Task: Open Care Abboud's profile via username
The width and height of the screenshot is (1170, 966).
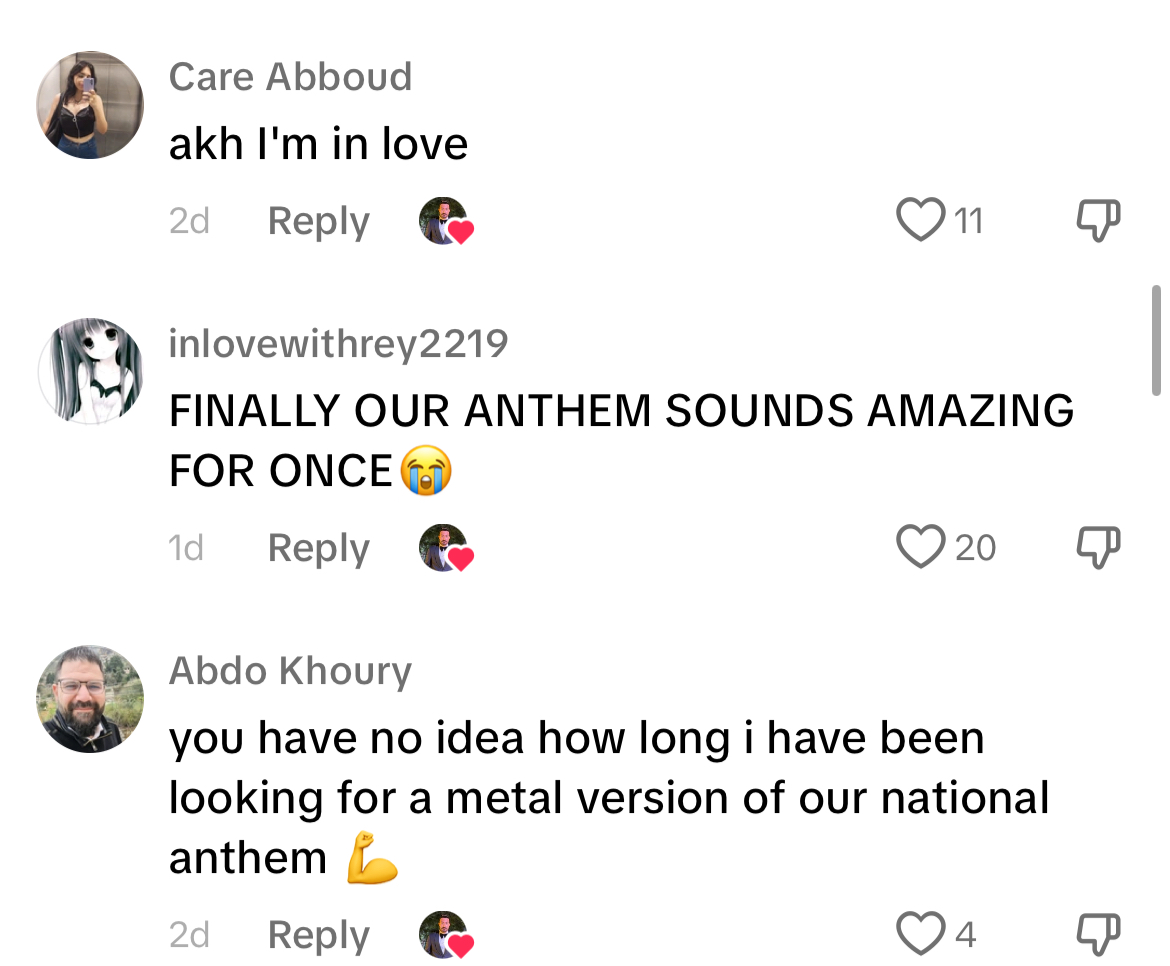Action: pos(291,76)
